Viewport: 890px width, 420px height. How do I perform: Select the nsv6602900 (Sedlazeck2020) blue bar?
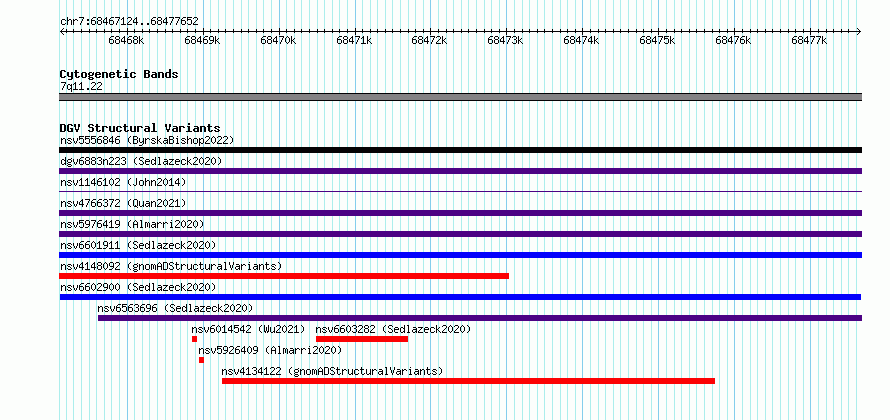460,297
